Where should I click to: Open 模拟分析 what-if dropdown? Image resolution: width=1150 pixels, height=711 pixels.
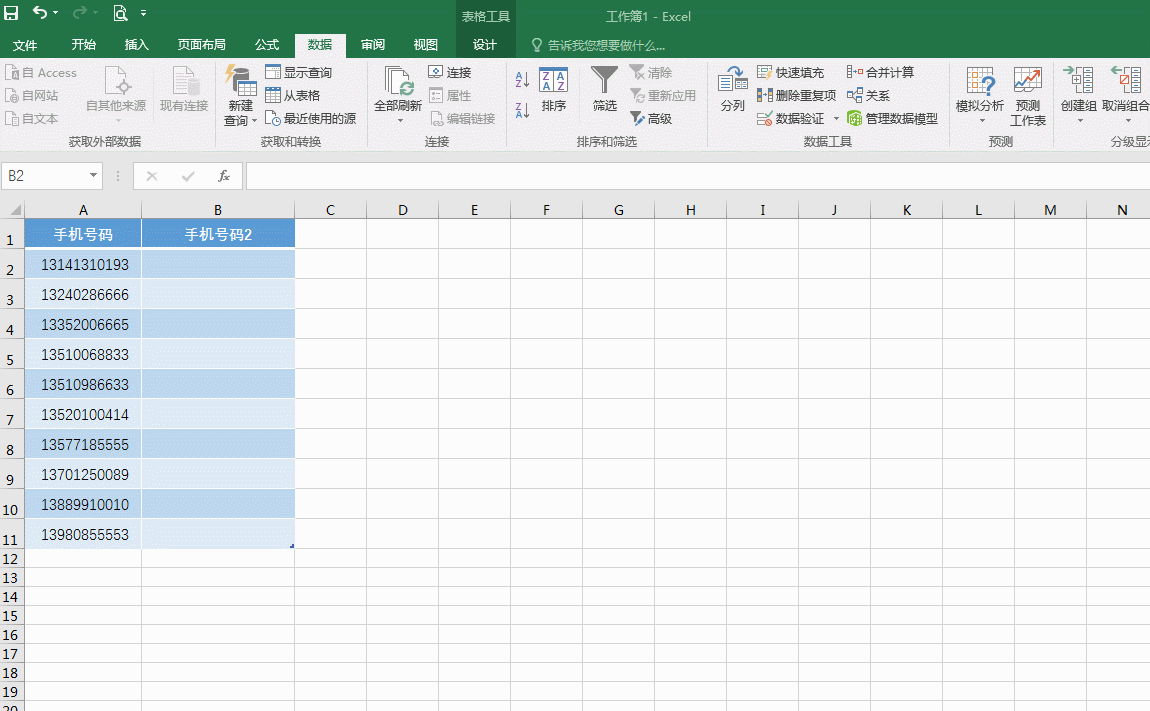click(980, 94)
